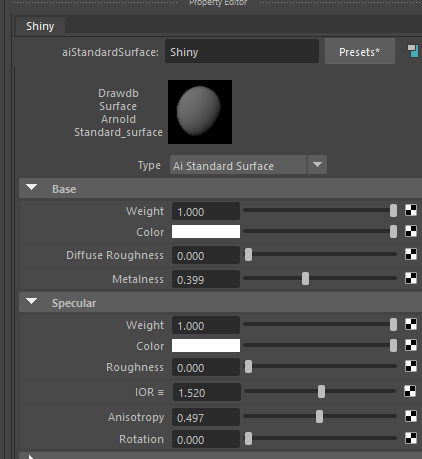Image resolution: width=422 pixels, height=459 pixels.
Task: Click the IOR slider handle
Action: coord(321,391)
